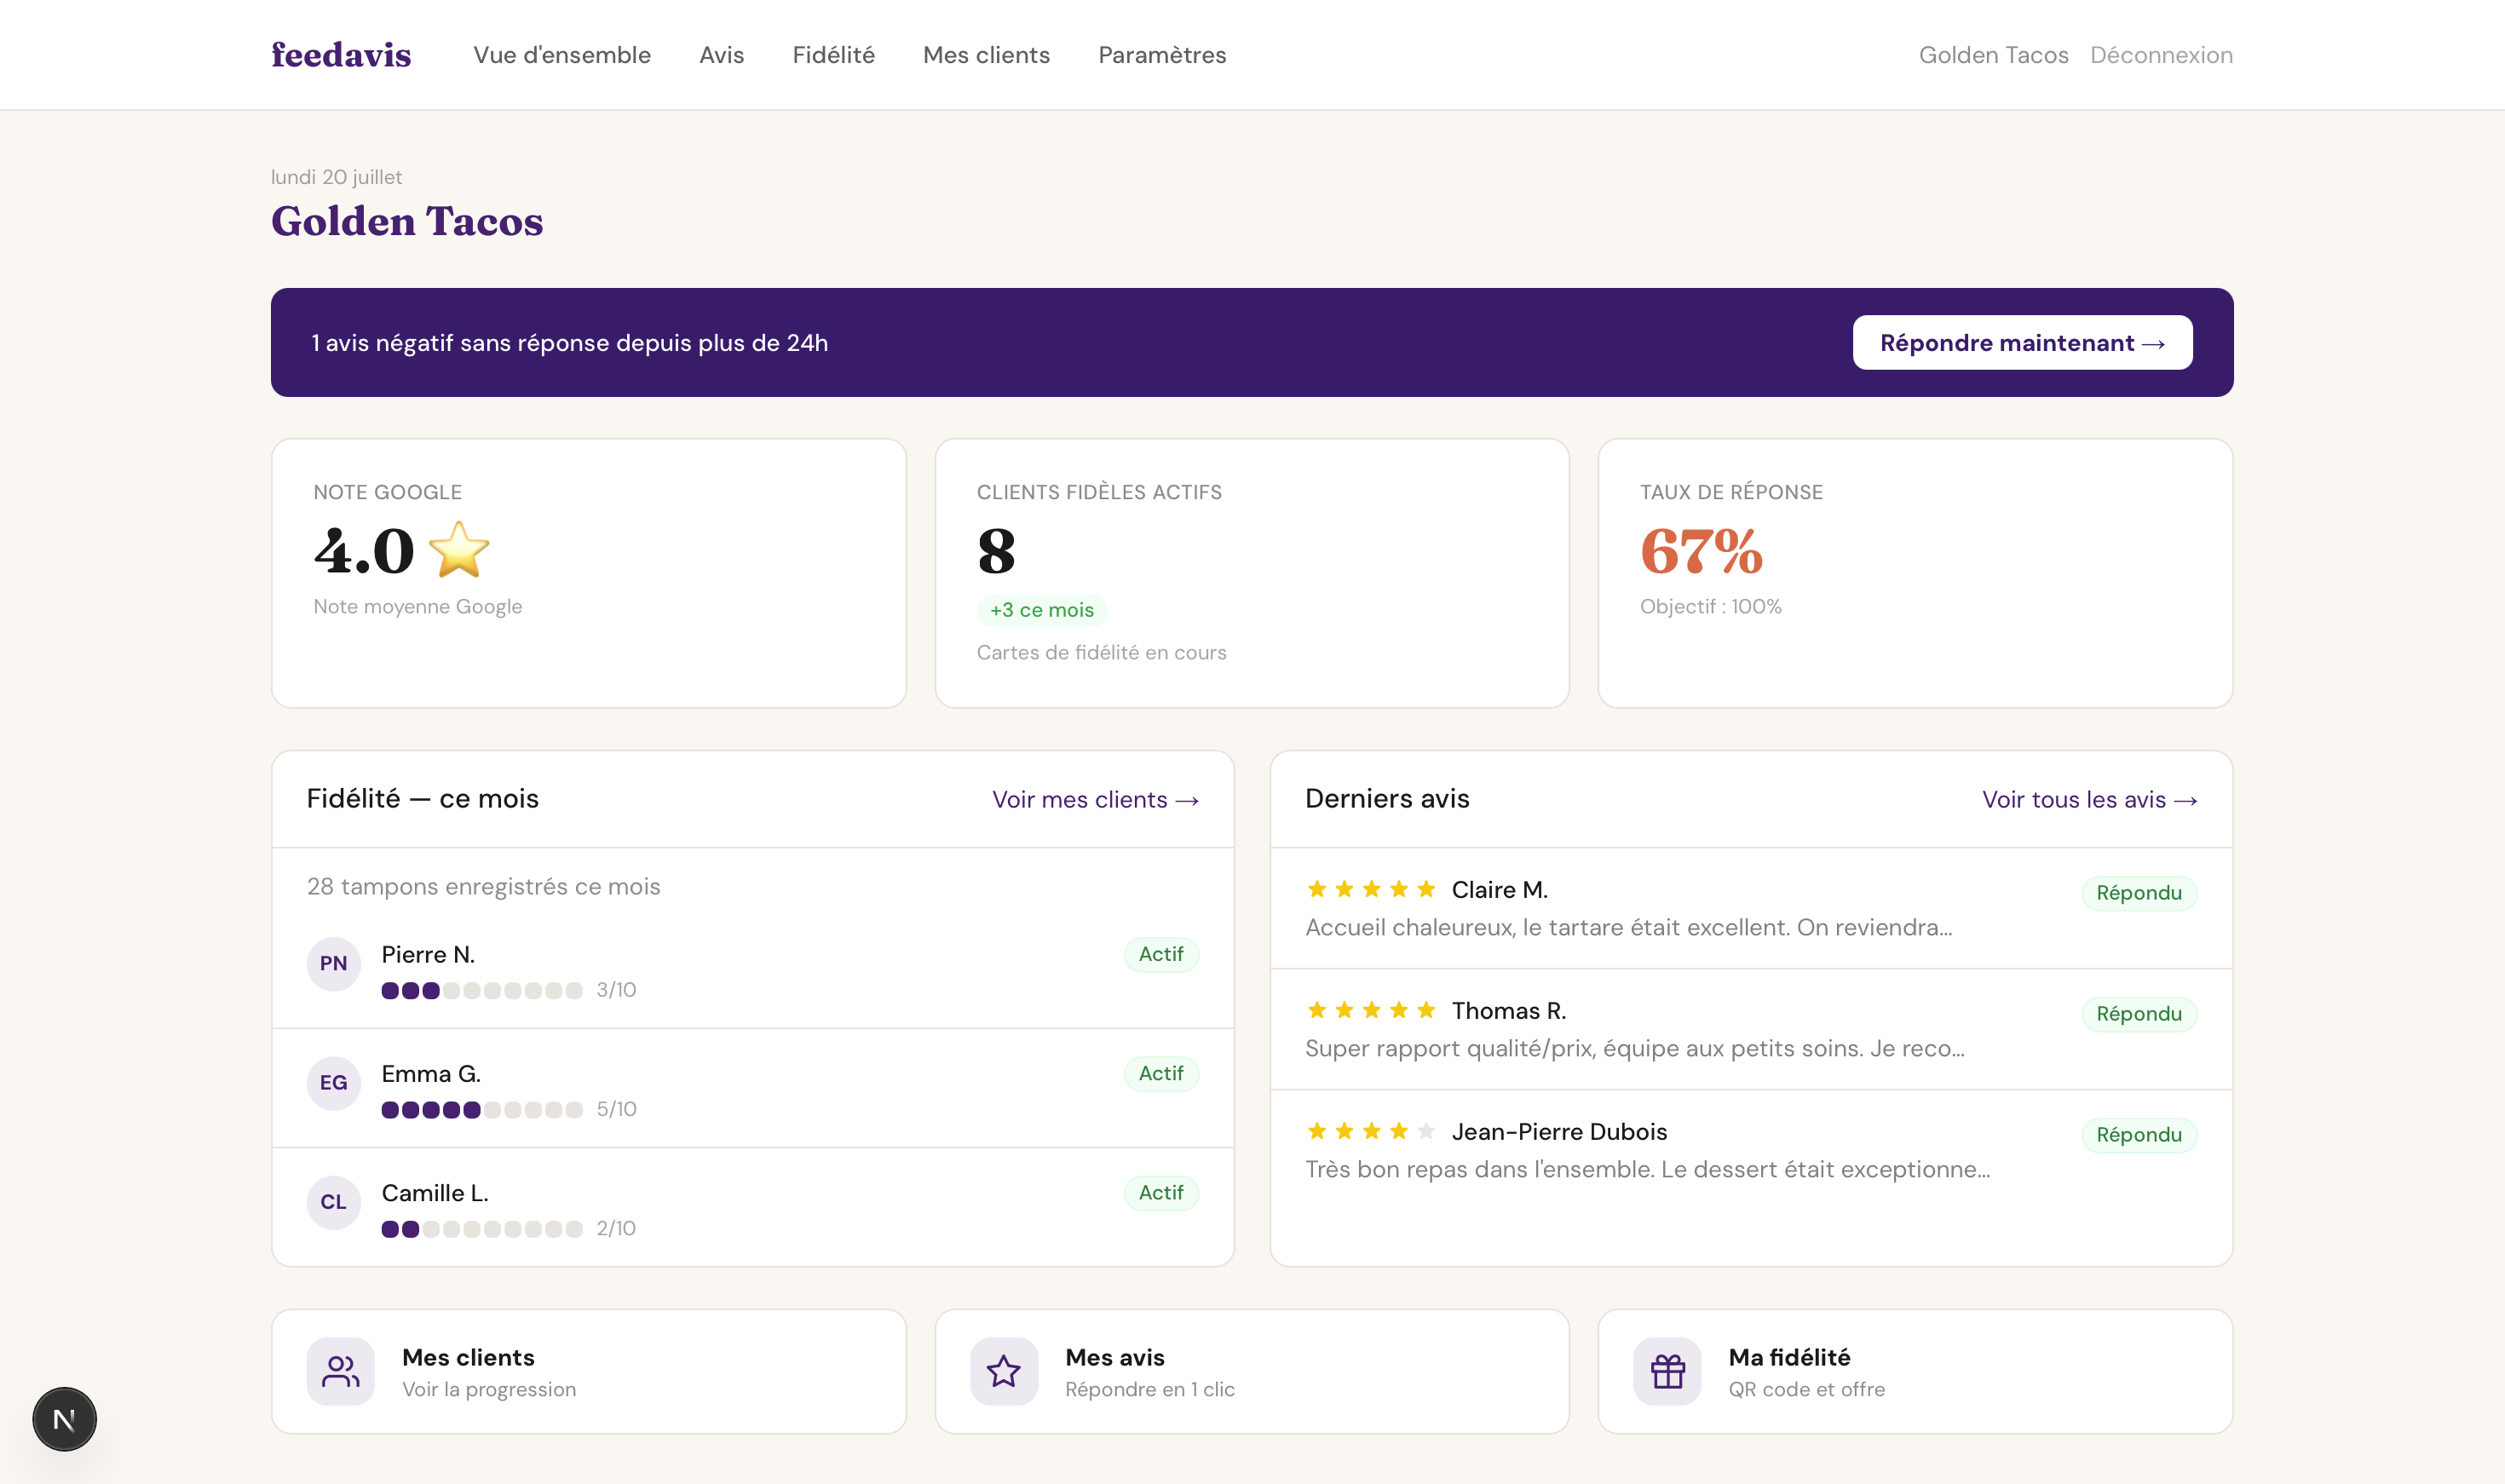Click the feedavis logo
Viewport: 2505px width, 1484px height.
(x=341, y=55)
